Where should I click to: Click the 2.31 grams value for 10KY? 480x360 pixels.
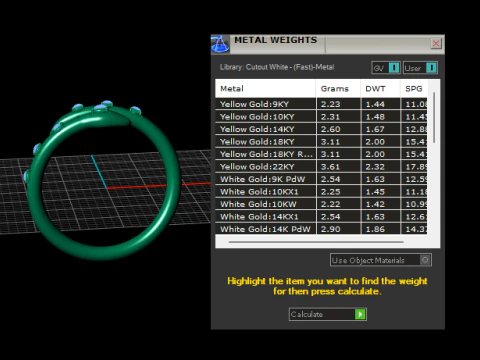[331, 117]
